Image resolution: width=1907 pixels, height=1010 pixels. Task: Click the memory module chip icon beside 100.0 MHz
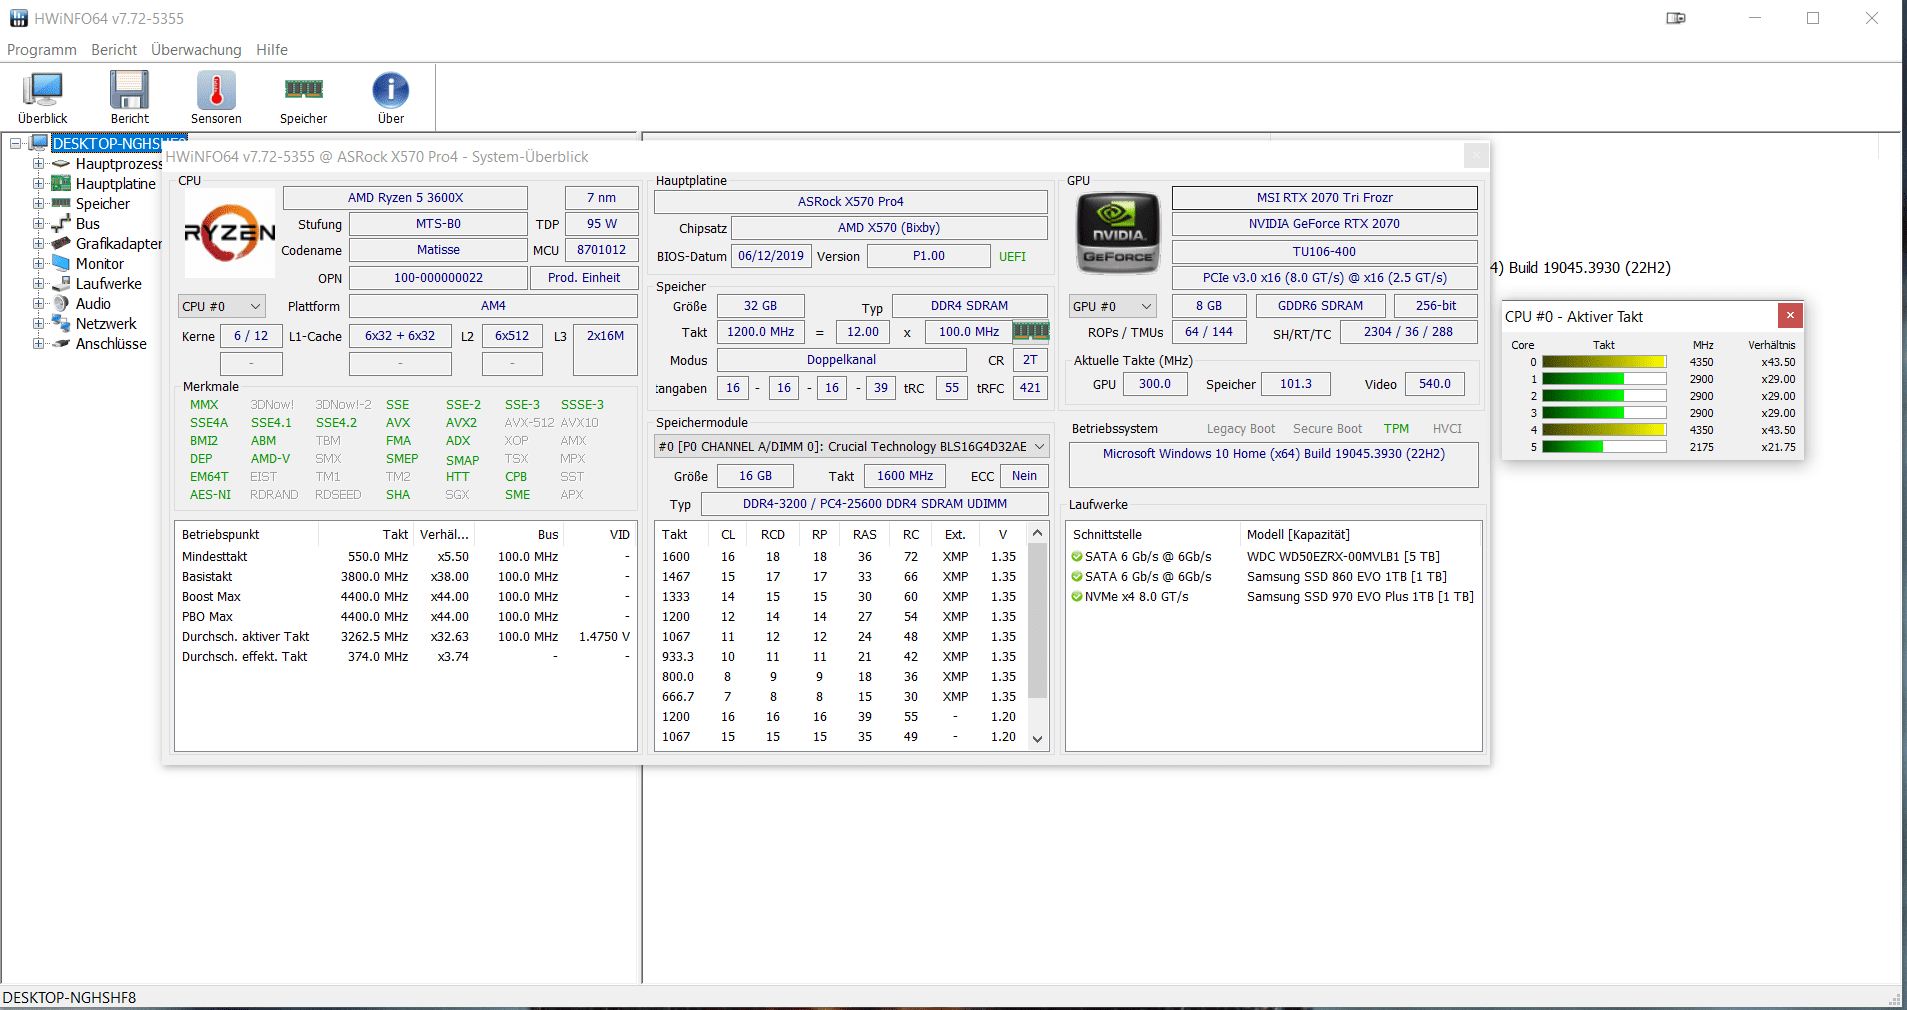1031,331
